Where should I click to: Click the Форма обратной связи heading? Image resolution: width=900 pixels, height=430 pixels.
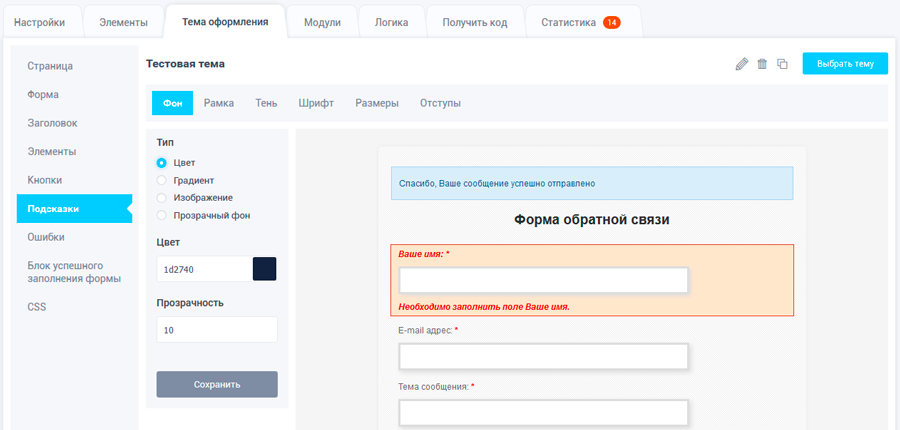click(x=592, y=220)
